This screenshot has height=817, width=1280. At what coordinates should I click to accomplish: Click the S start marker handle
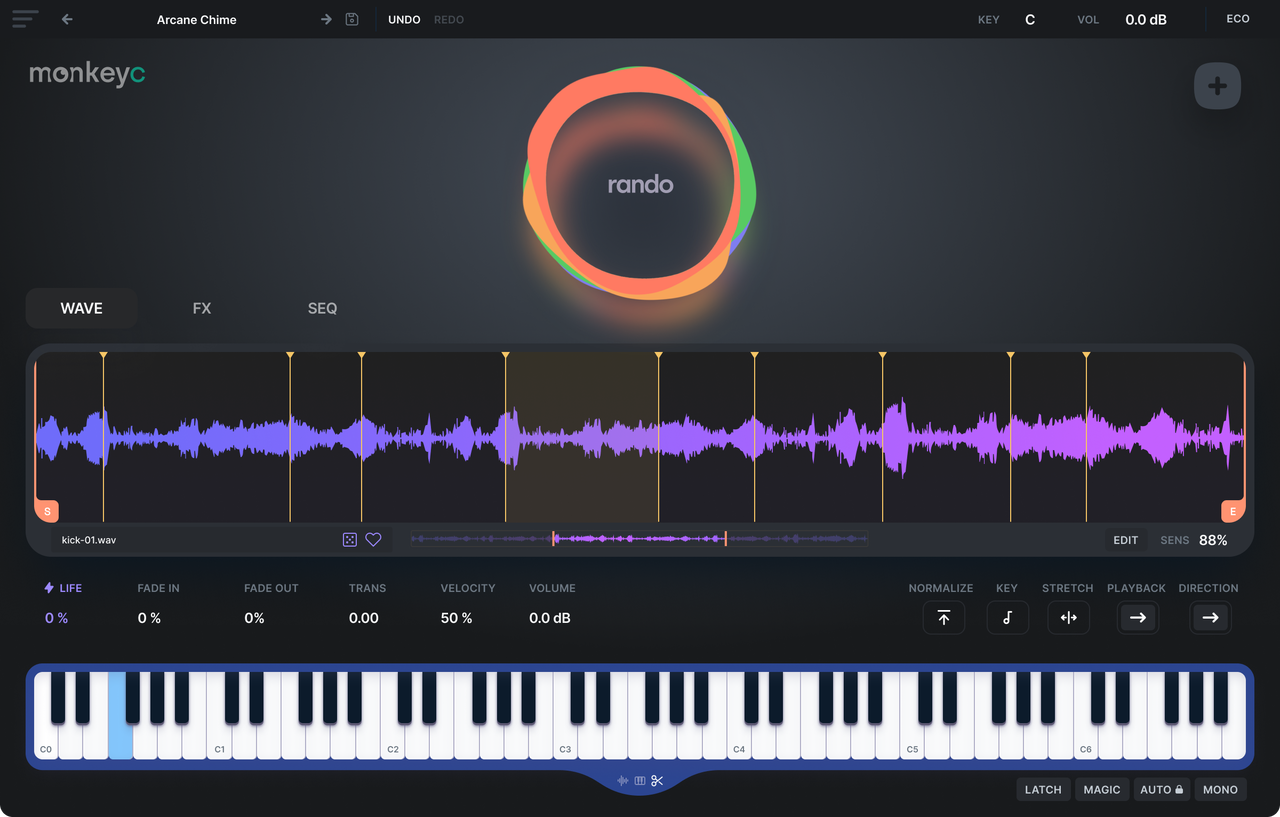[47, 511]
